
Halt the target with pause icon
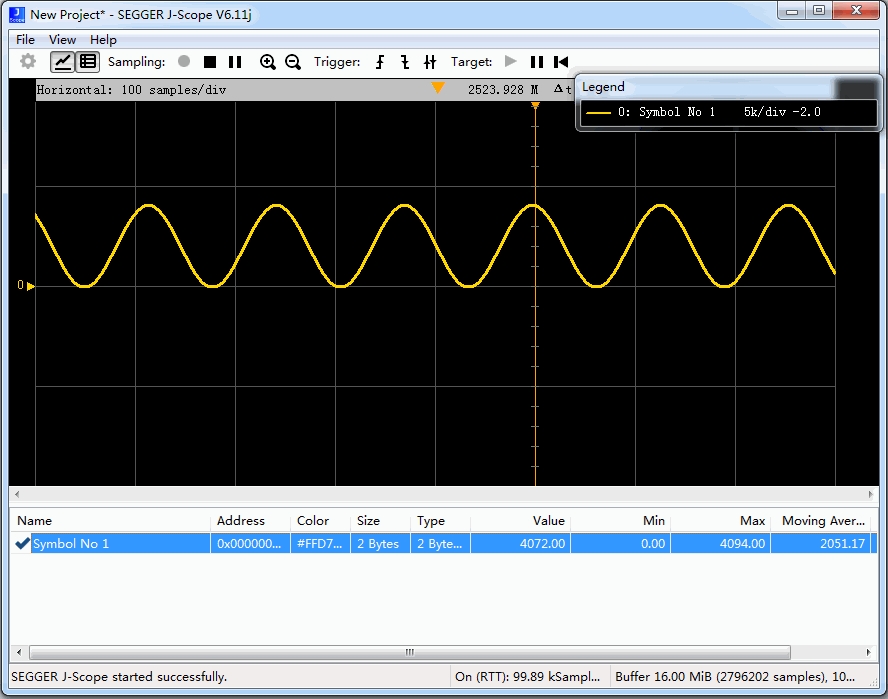(537, 62)
